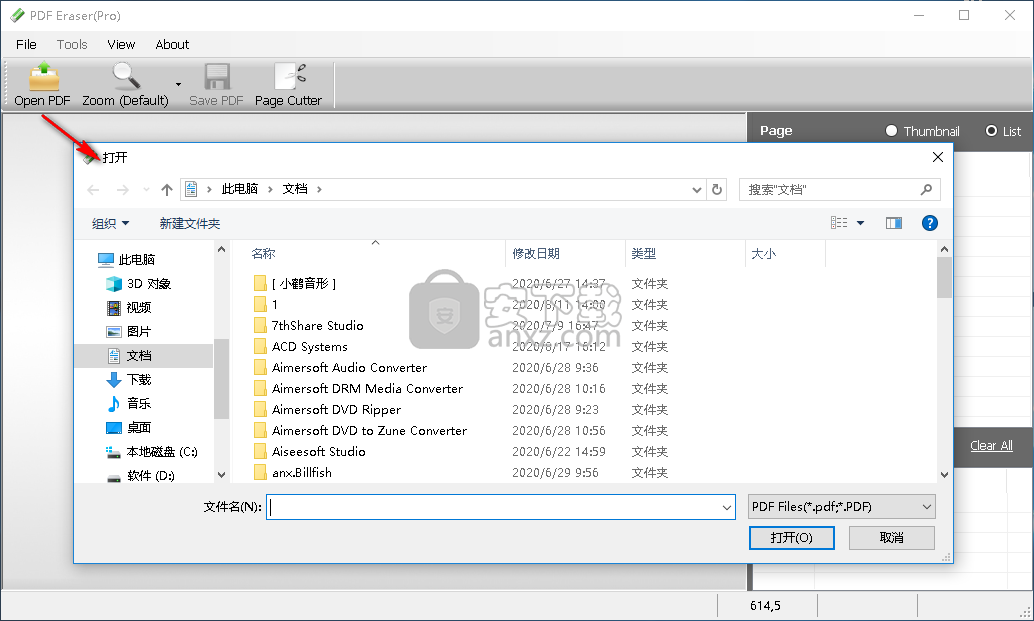Click the 取消 button

pyautogui.click(x=892, y=538)
